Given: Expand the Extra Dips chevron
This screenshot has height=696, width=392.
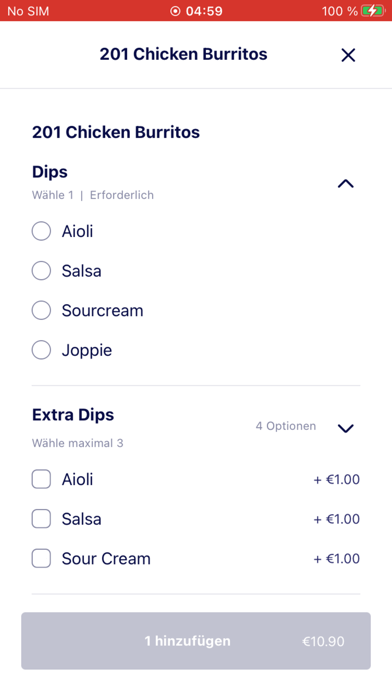Looking at the screenshot, I should coord(345,428).
